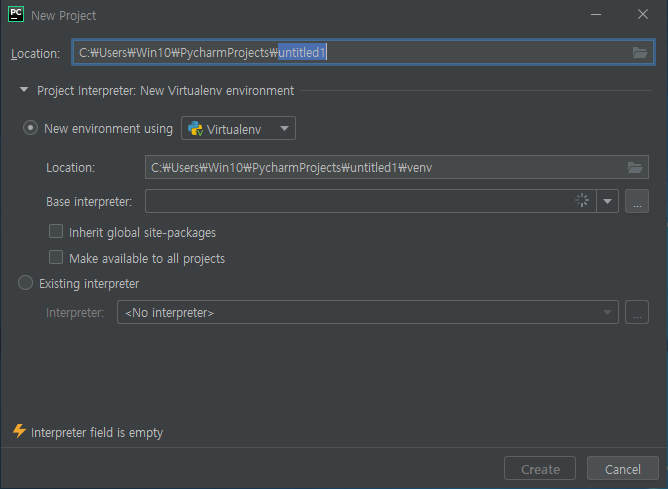Click the Cancel button
Image resolution: width=668 pixels, height=489 pixels.
click(x=622, y=469)
